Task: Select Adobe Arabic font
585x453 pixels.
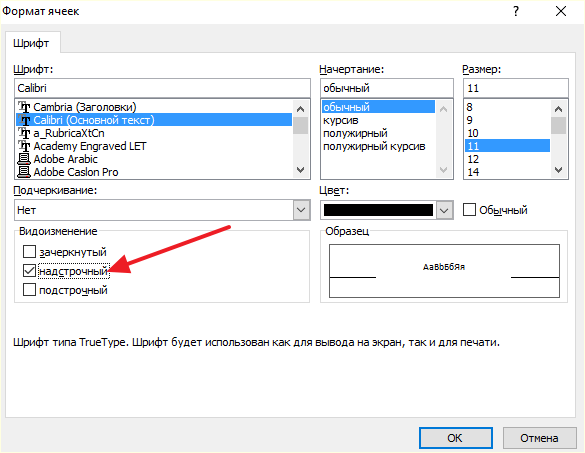Action: (x=154, y=159)
